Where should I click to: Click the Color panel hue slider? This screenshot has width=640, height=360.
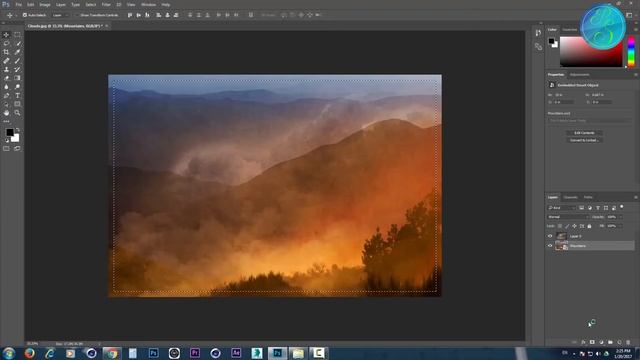click(631, 51)
